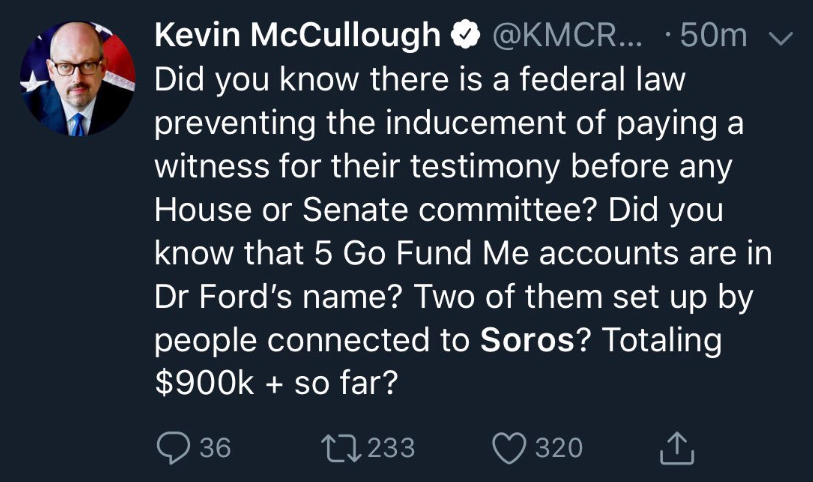This screenshot has width=813, height=482.
Task: Click the reply speech bubble icon
Action: [x=174, y=447]
